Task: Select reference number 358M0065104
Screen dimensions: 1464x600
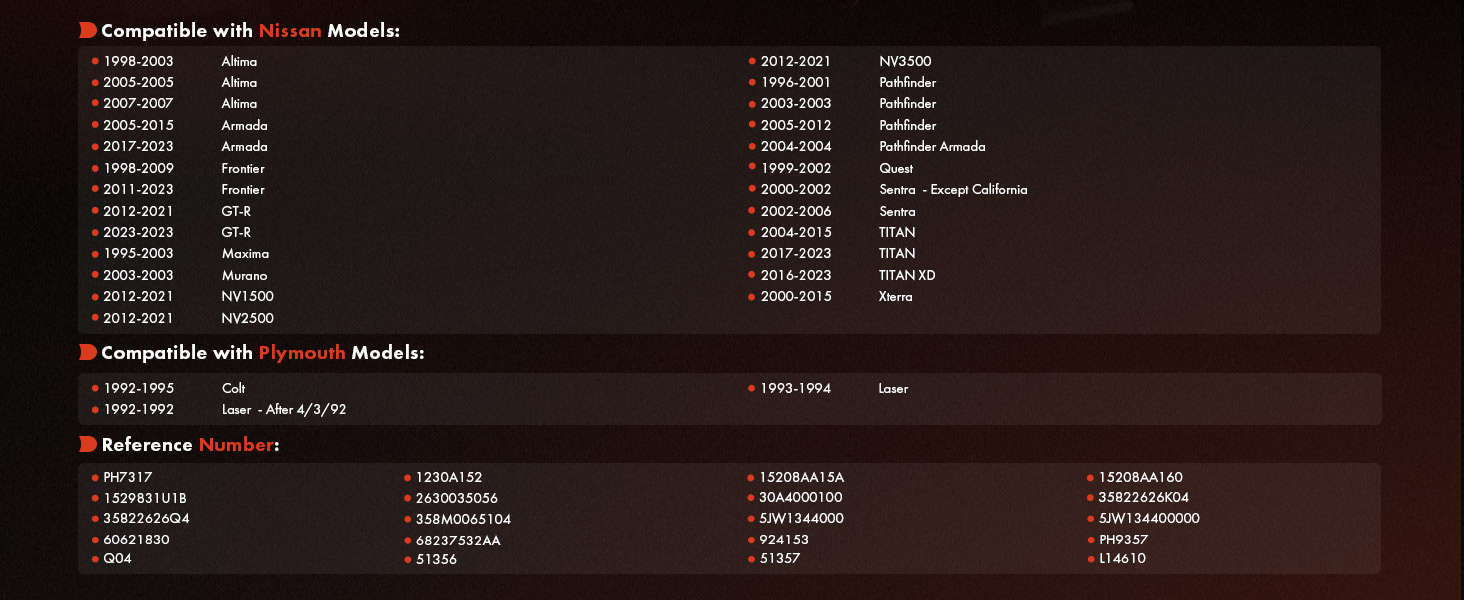Action: point(463,520)
